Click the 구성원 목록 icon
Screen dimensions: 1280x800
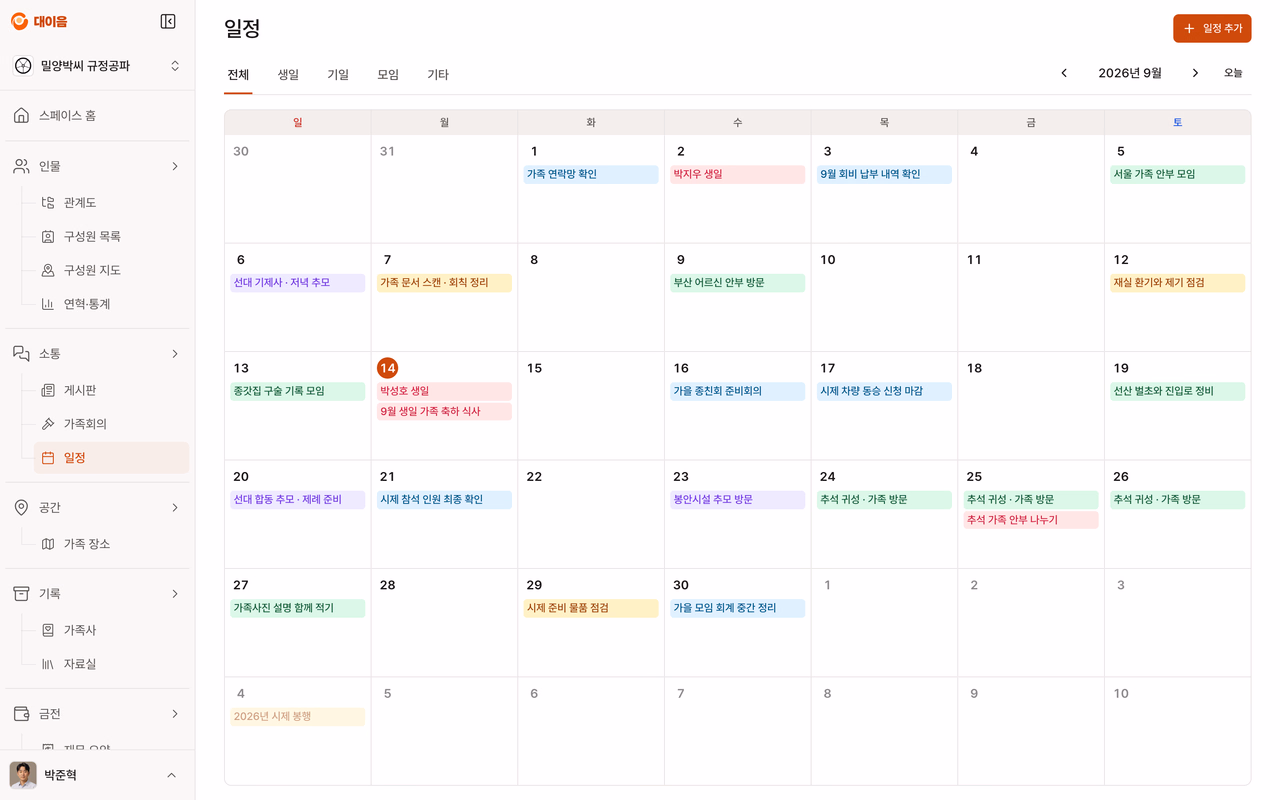[48, 237]
